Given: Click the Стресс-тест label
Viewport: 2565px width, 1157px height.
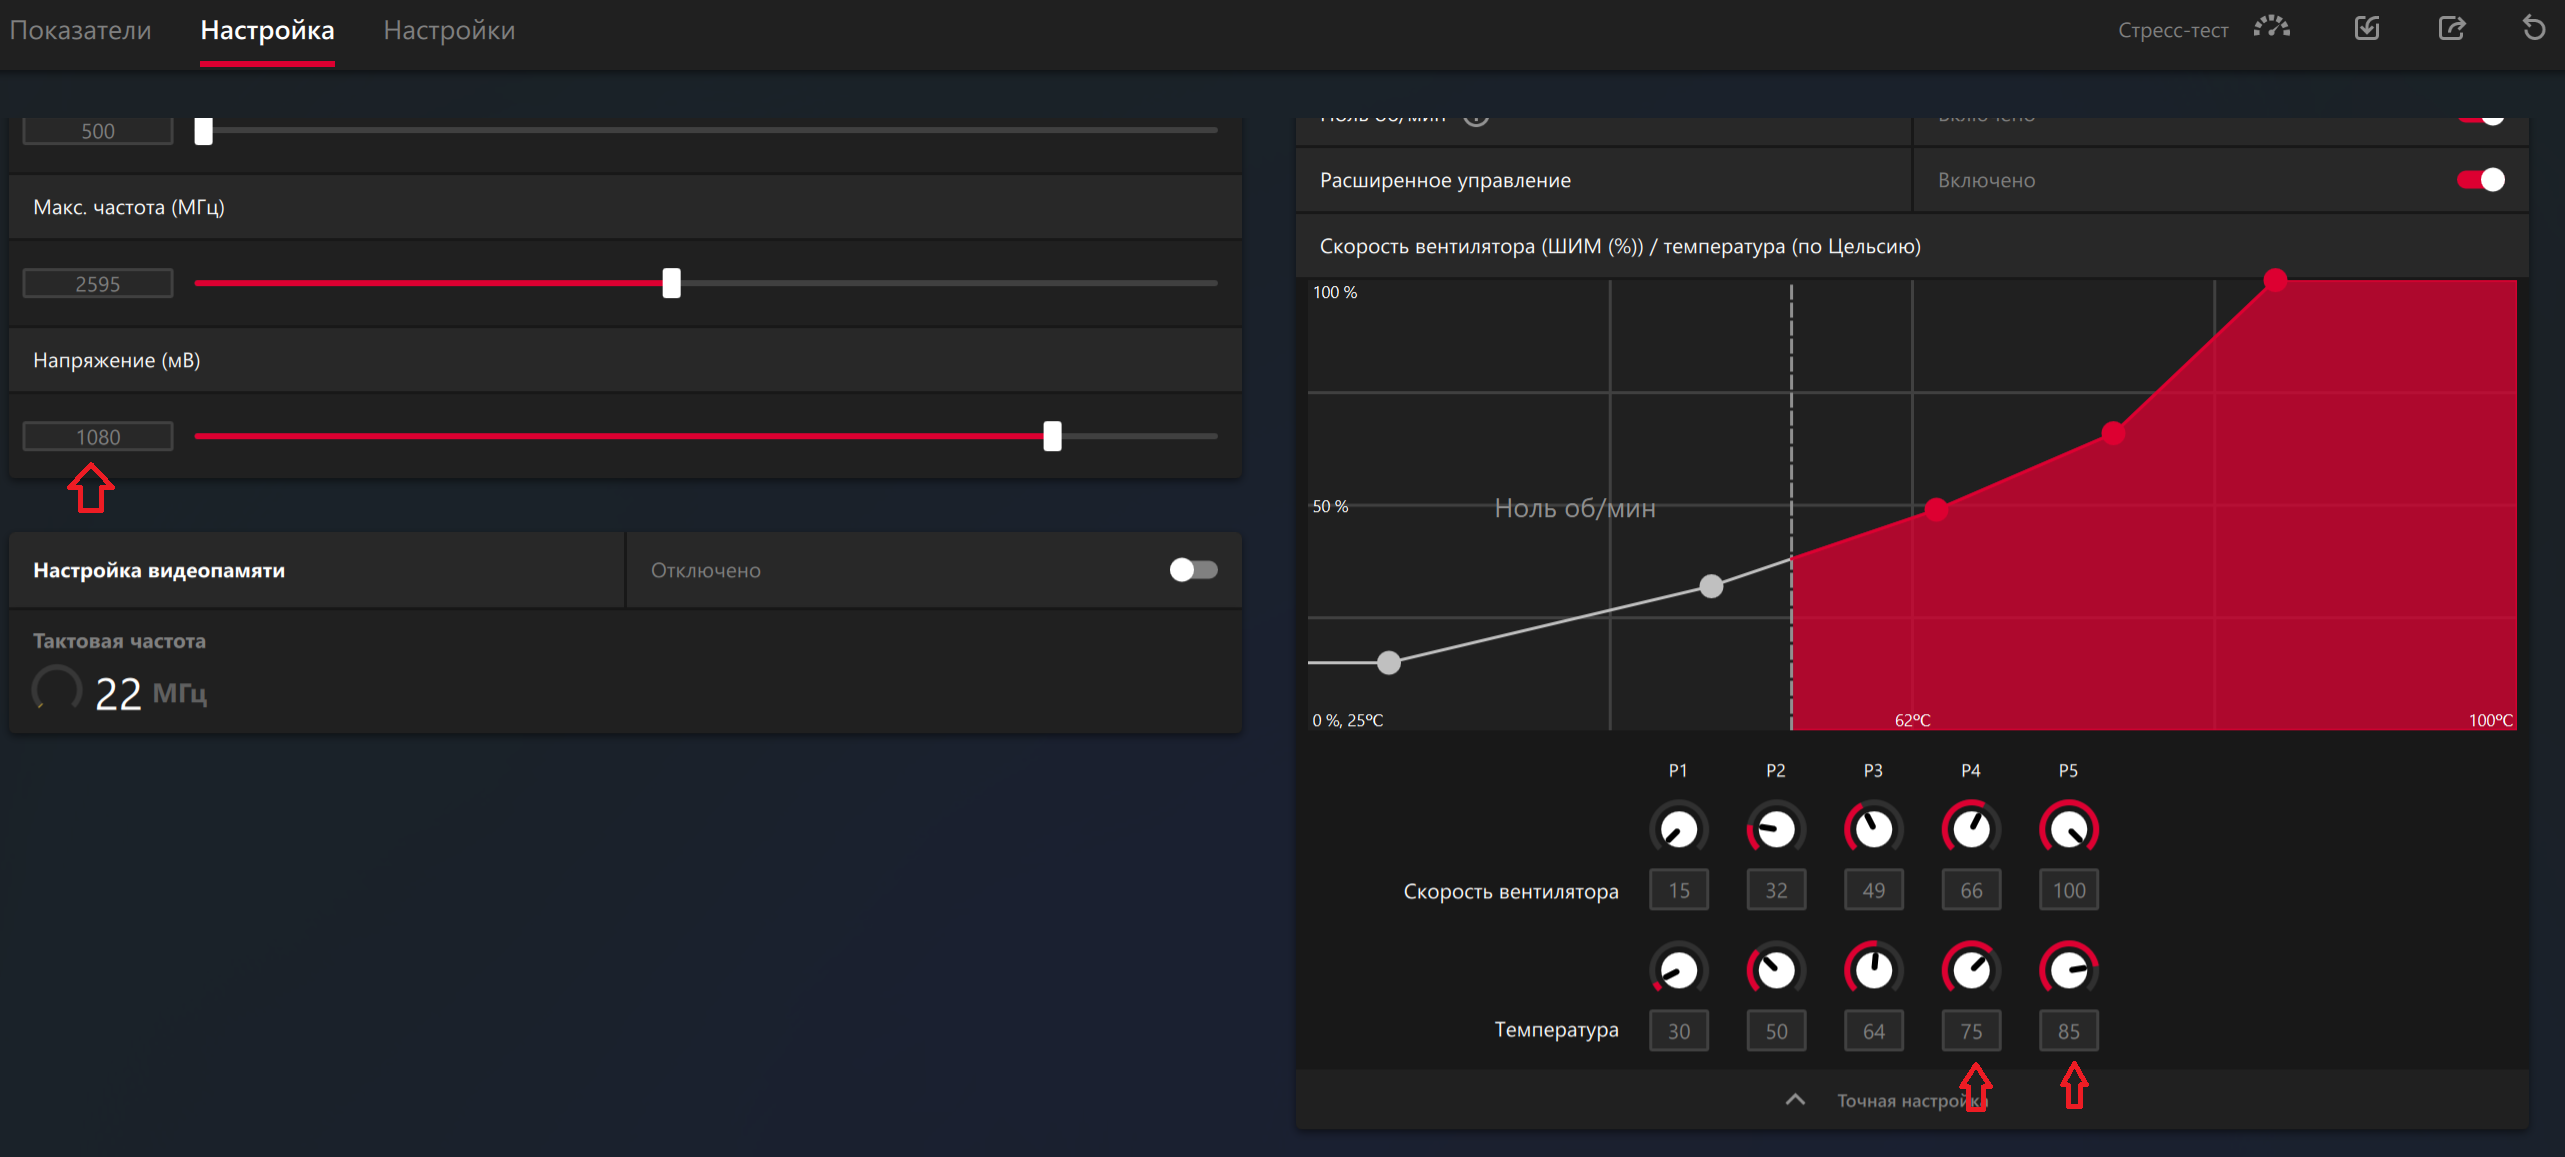Looking at the screenshot, I should 2172,30.
